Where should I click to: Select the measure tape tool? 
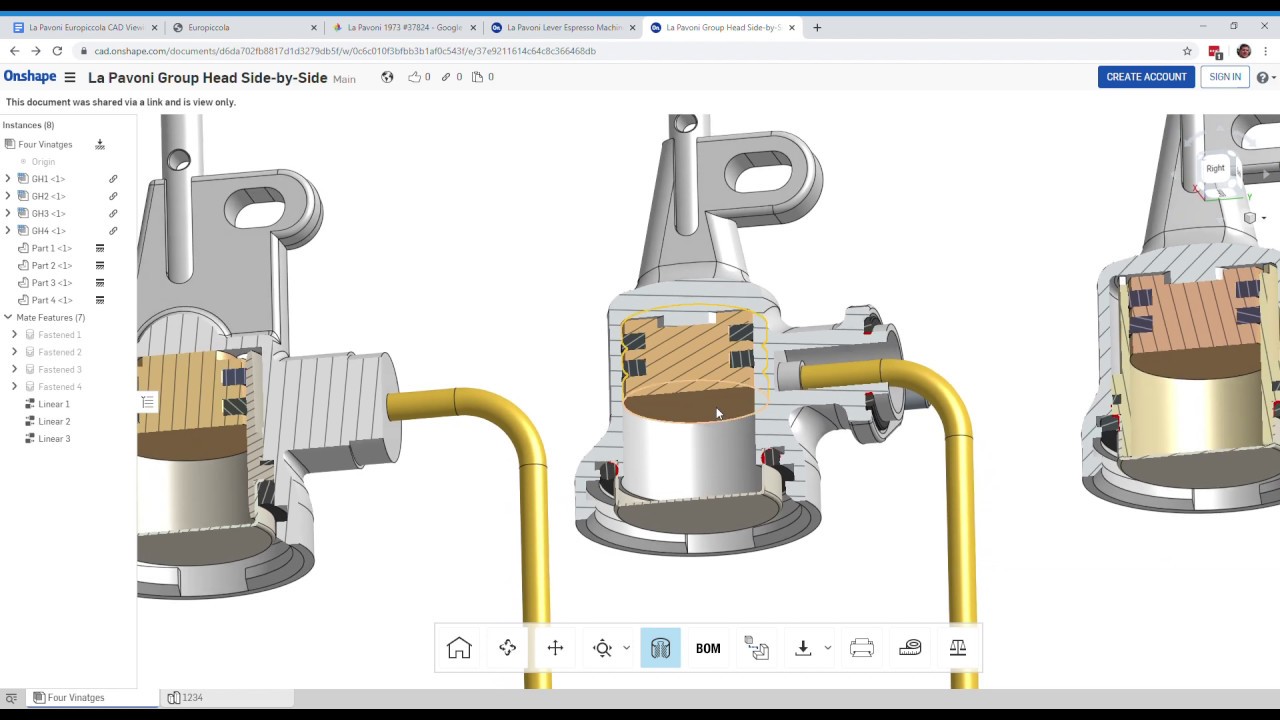(909, 648)
